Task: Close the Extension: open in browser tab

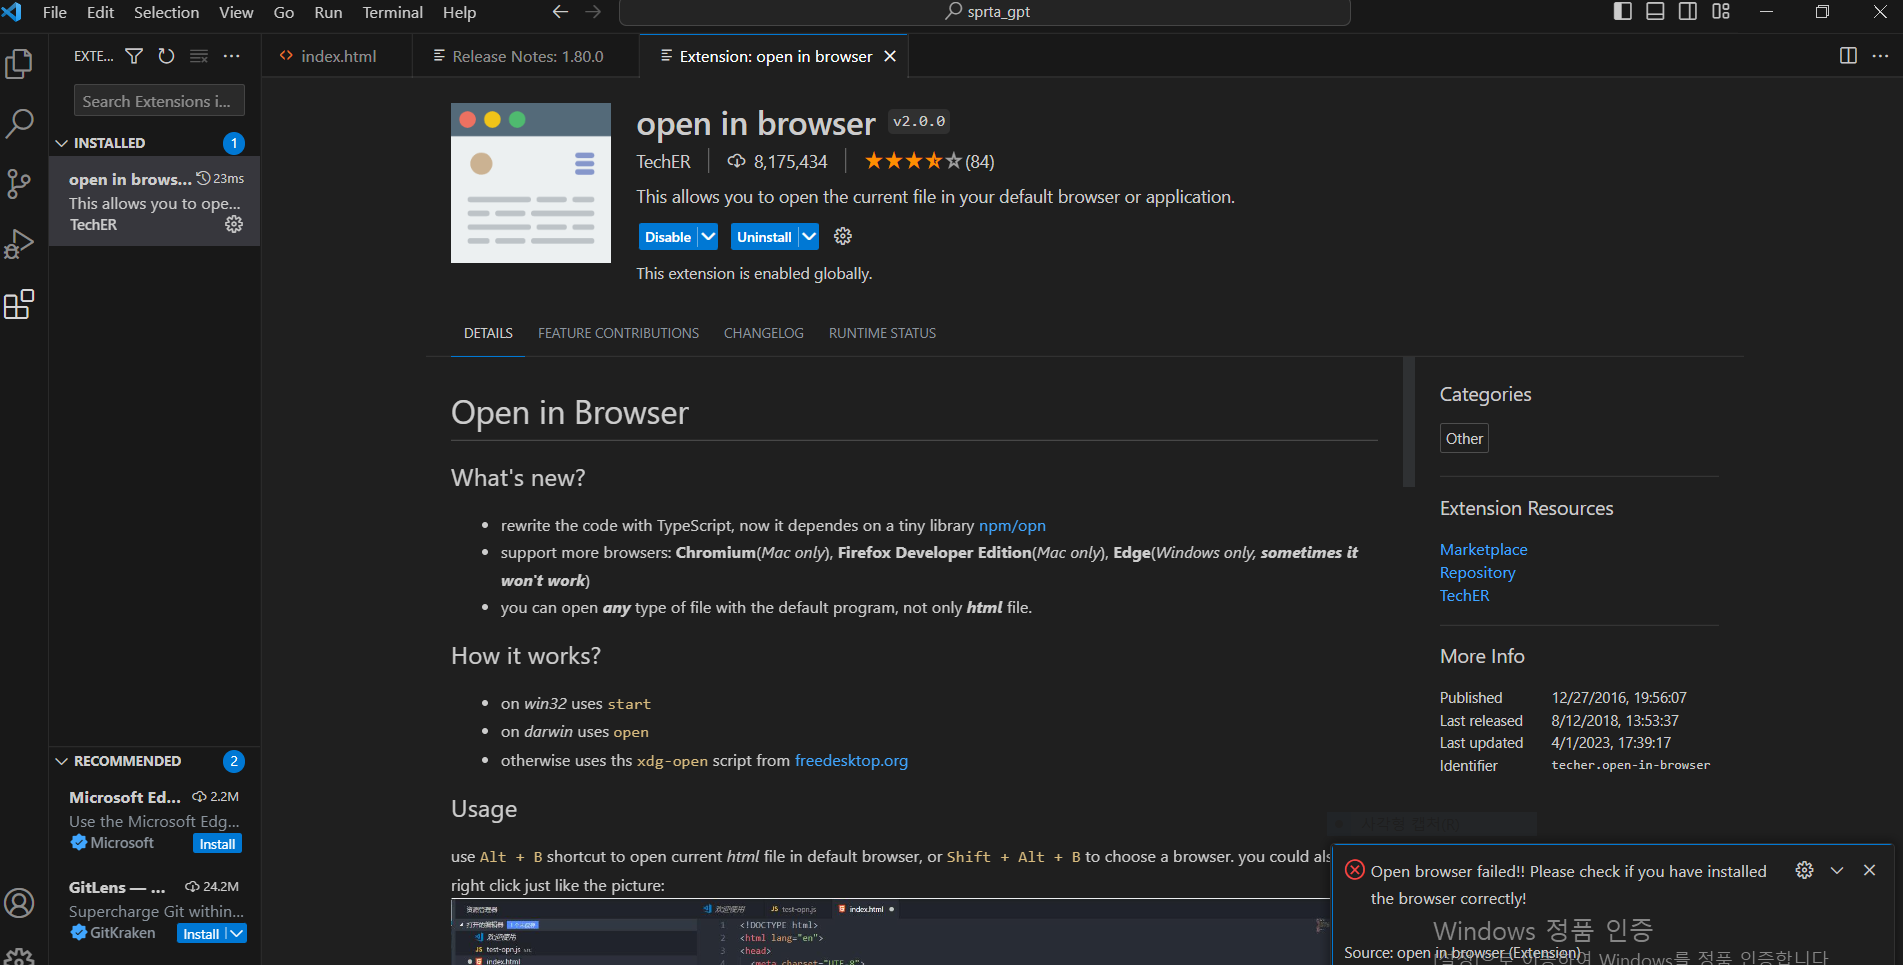Action: 890,56
